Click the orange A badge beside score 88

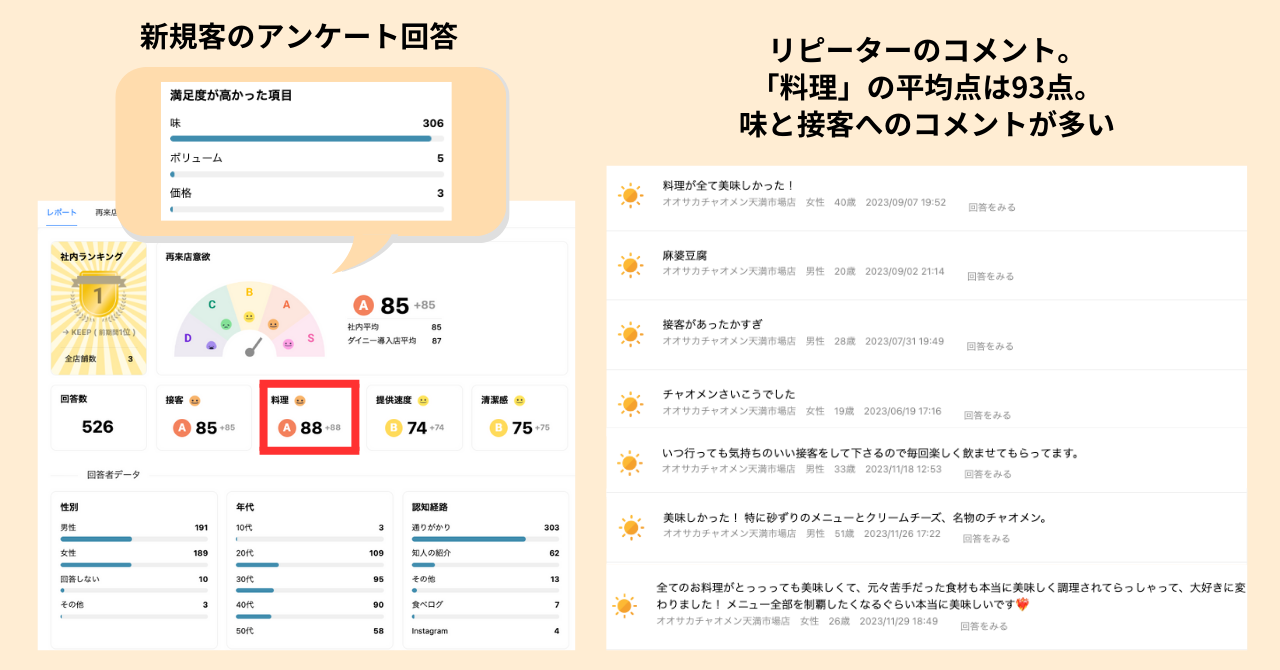287,428
